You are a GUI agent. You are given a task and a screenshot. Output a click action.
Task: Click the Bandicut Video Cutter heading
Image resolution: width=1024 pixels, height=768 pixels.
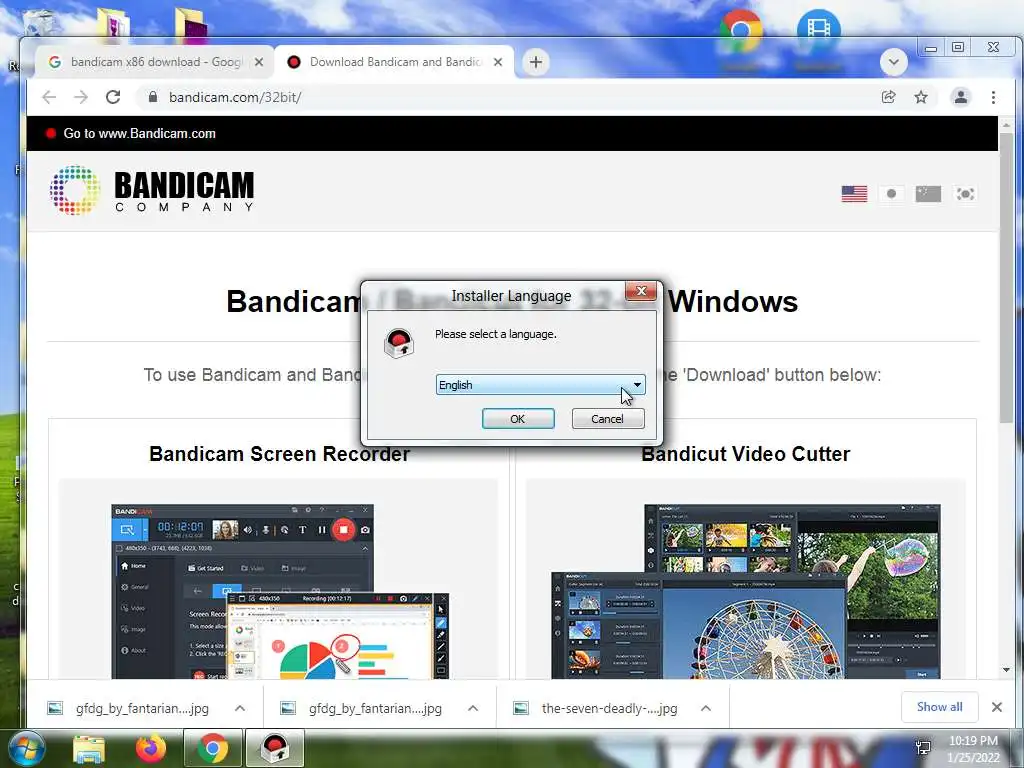[x=746, y=454]
